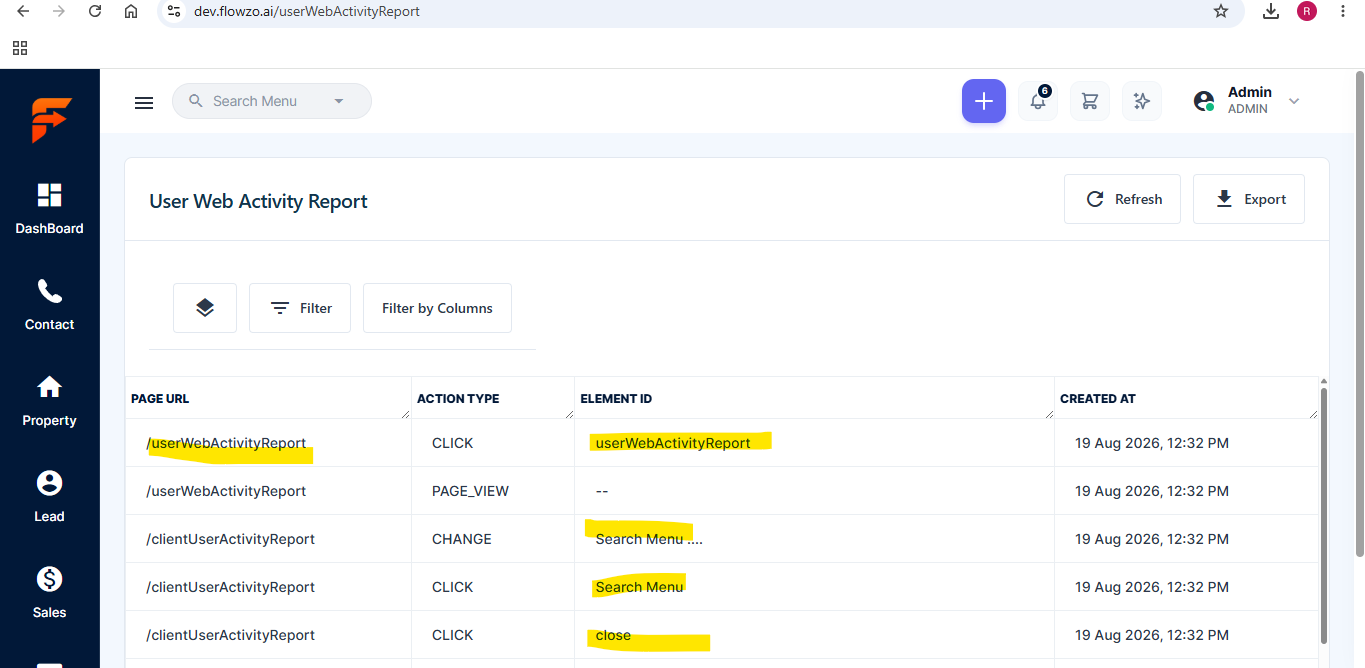Open notifications bell with 6 badge

(x=1038, y=101)
